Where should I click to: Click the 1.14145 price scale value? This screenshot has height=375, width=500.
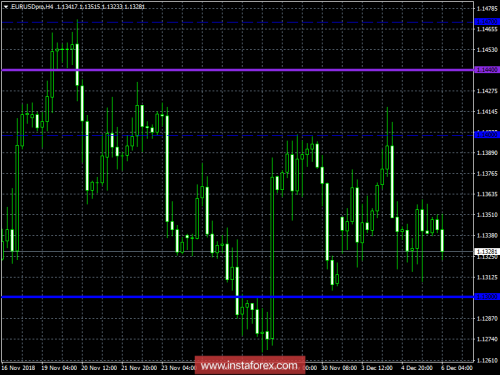tap(487, 112)
